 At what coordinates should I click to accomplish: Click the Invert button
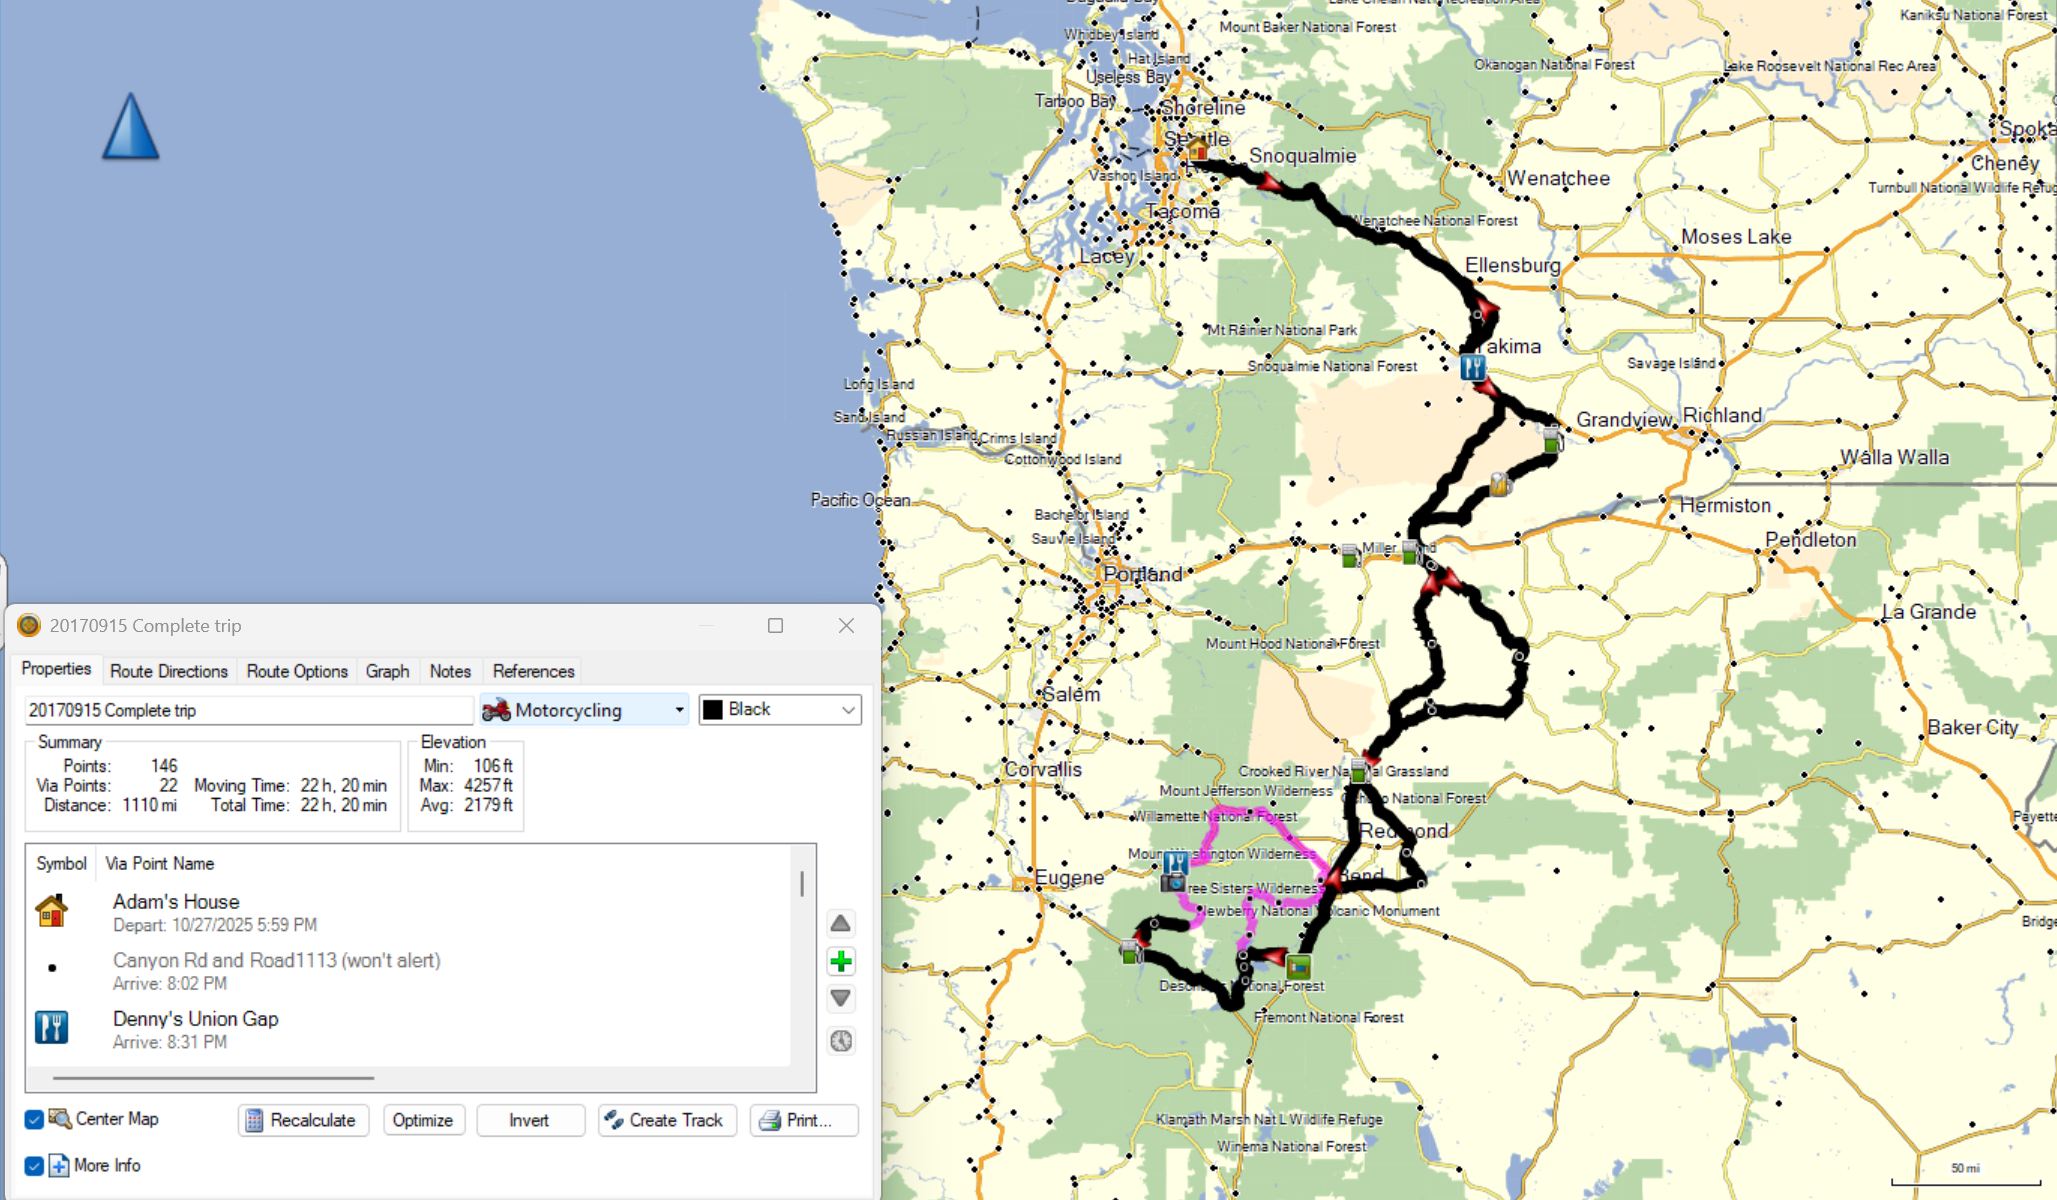click(x=529, y=1120)
